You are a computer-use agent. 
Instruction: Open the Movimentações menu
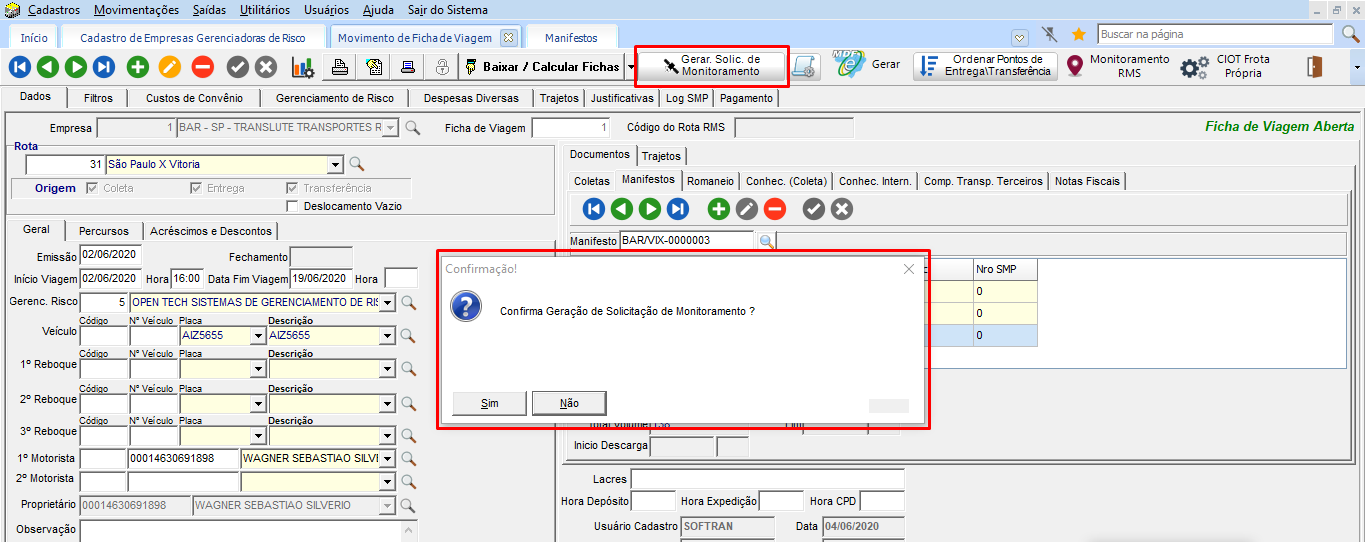136,10
